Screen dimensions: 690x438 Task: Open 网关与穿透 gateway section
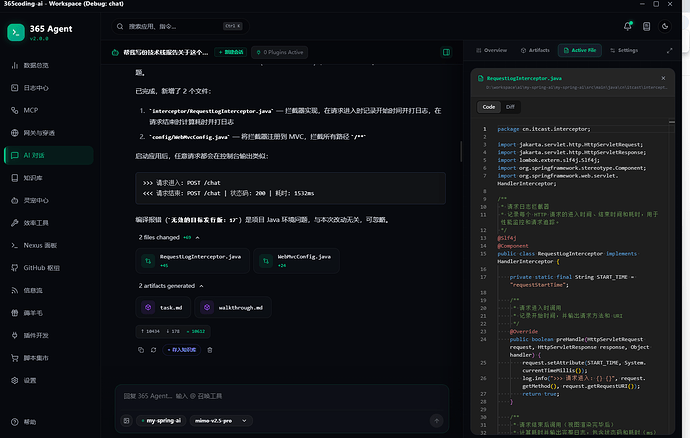(48, 133)
